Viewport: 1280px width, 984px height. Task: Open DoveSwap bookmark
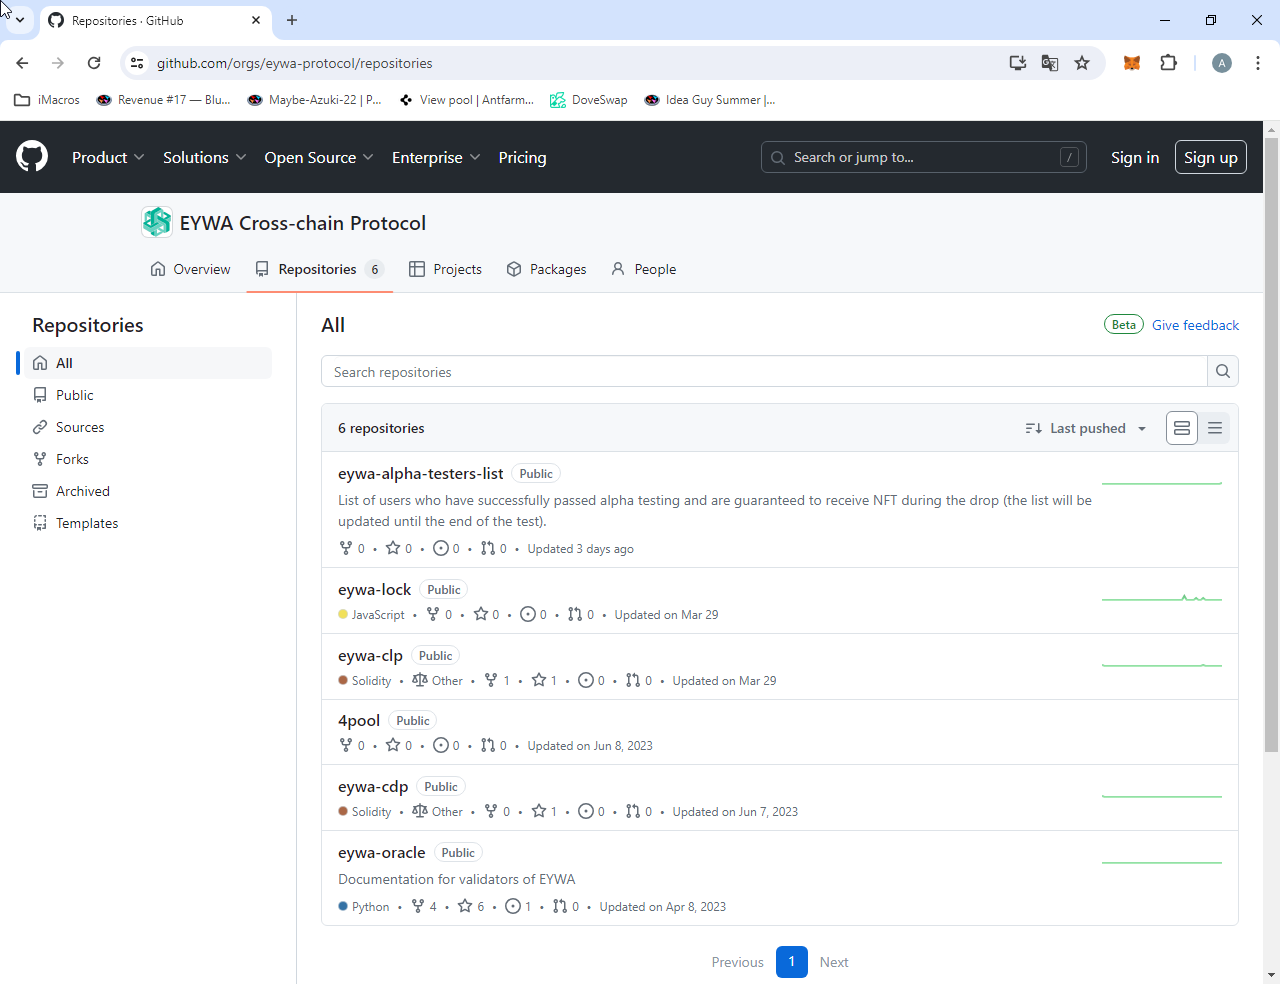click(589, 100)
